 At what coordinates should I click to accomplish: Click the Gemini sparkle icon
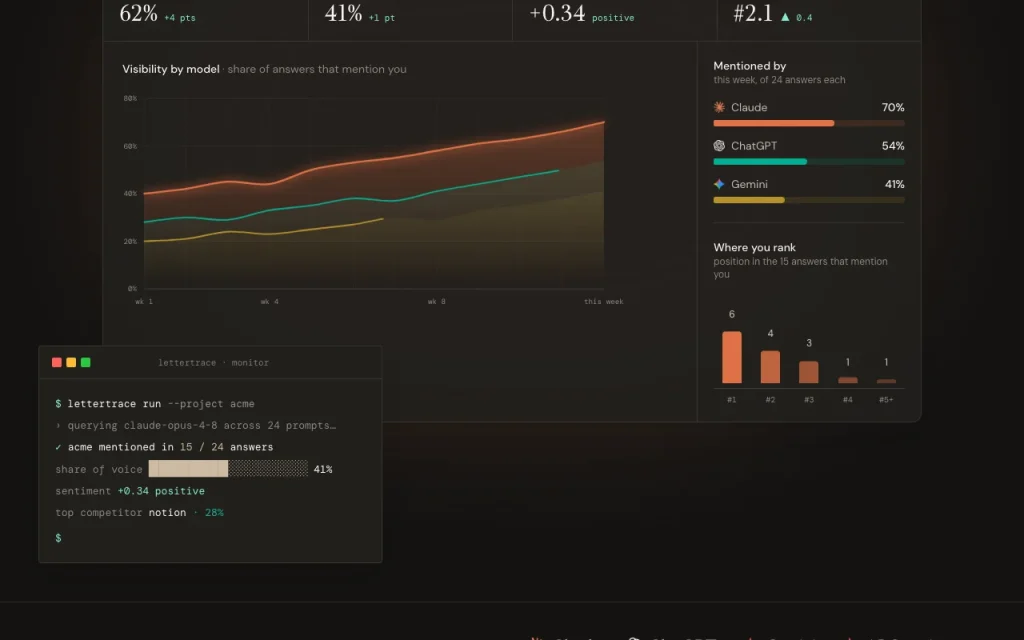pos(719,184)
